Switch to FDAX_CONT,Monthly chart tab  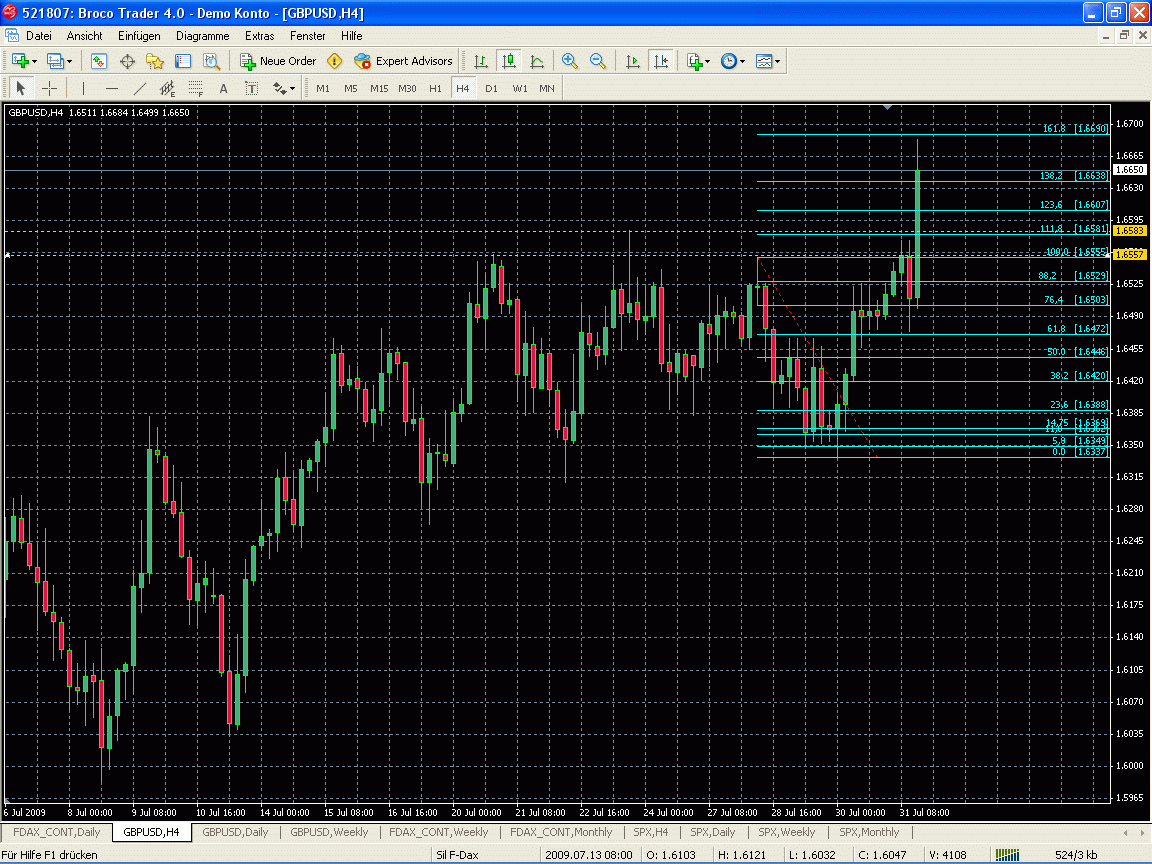[x=561, y=832]
